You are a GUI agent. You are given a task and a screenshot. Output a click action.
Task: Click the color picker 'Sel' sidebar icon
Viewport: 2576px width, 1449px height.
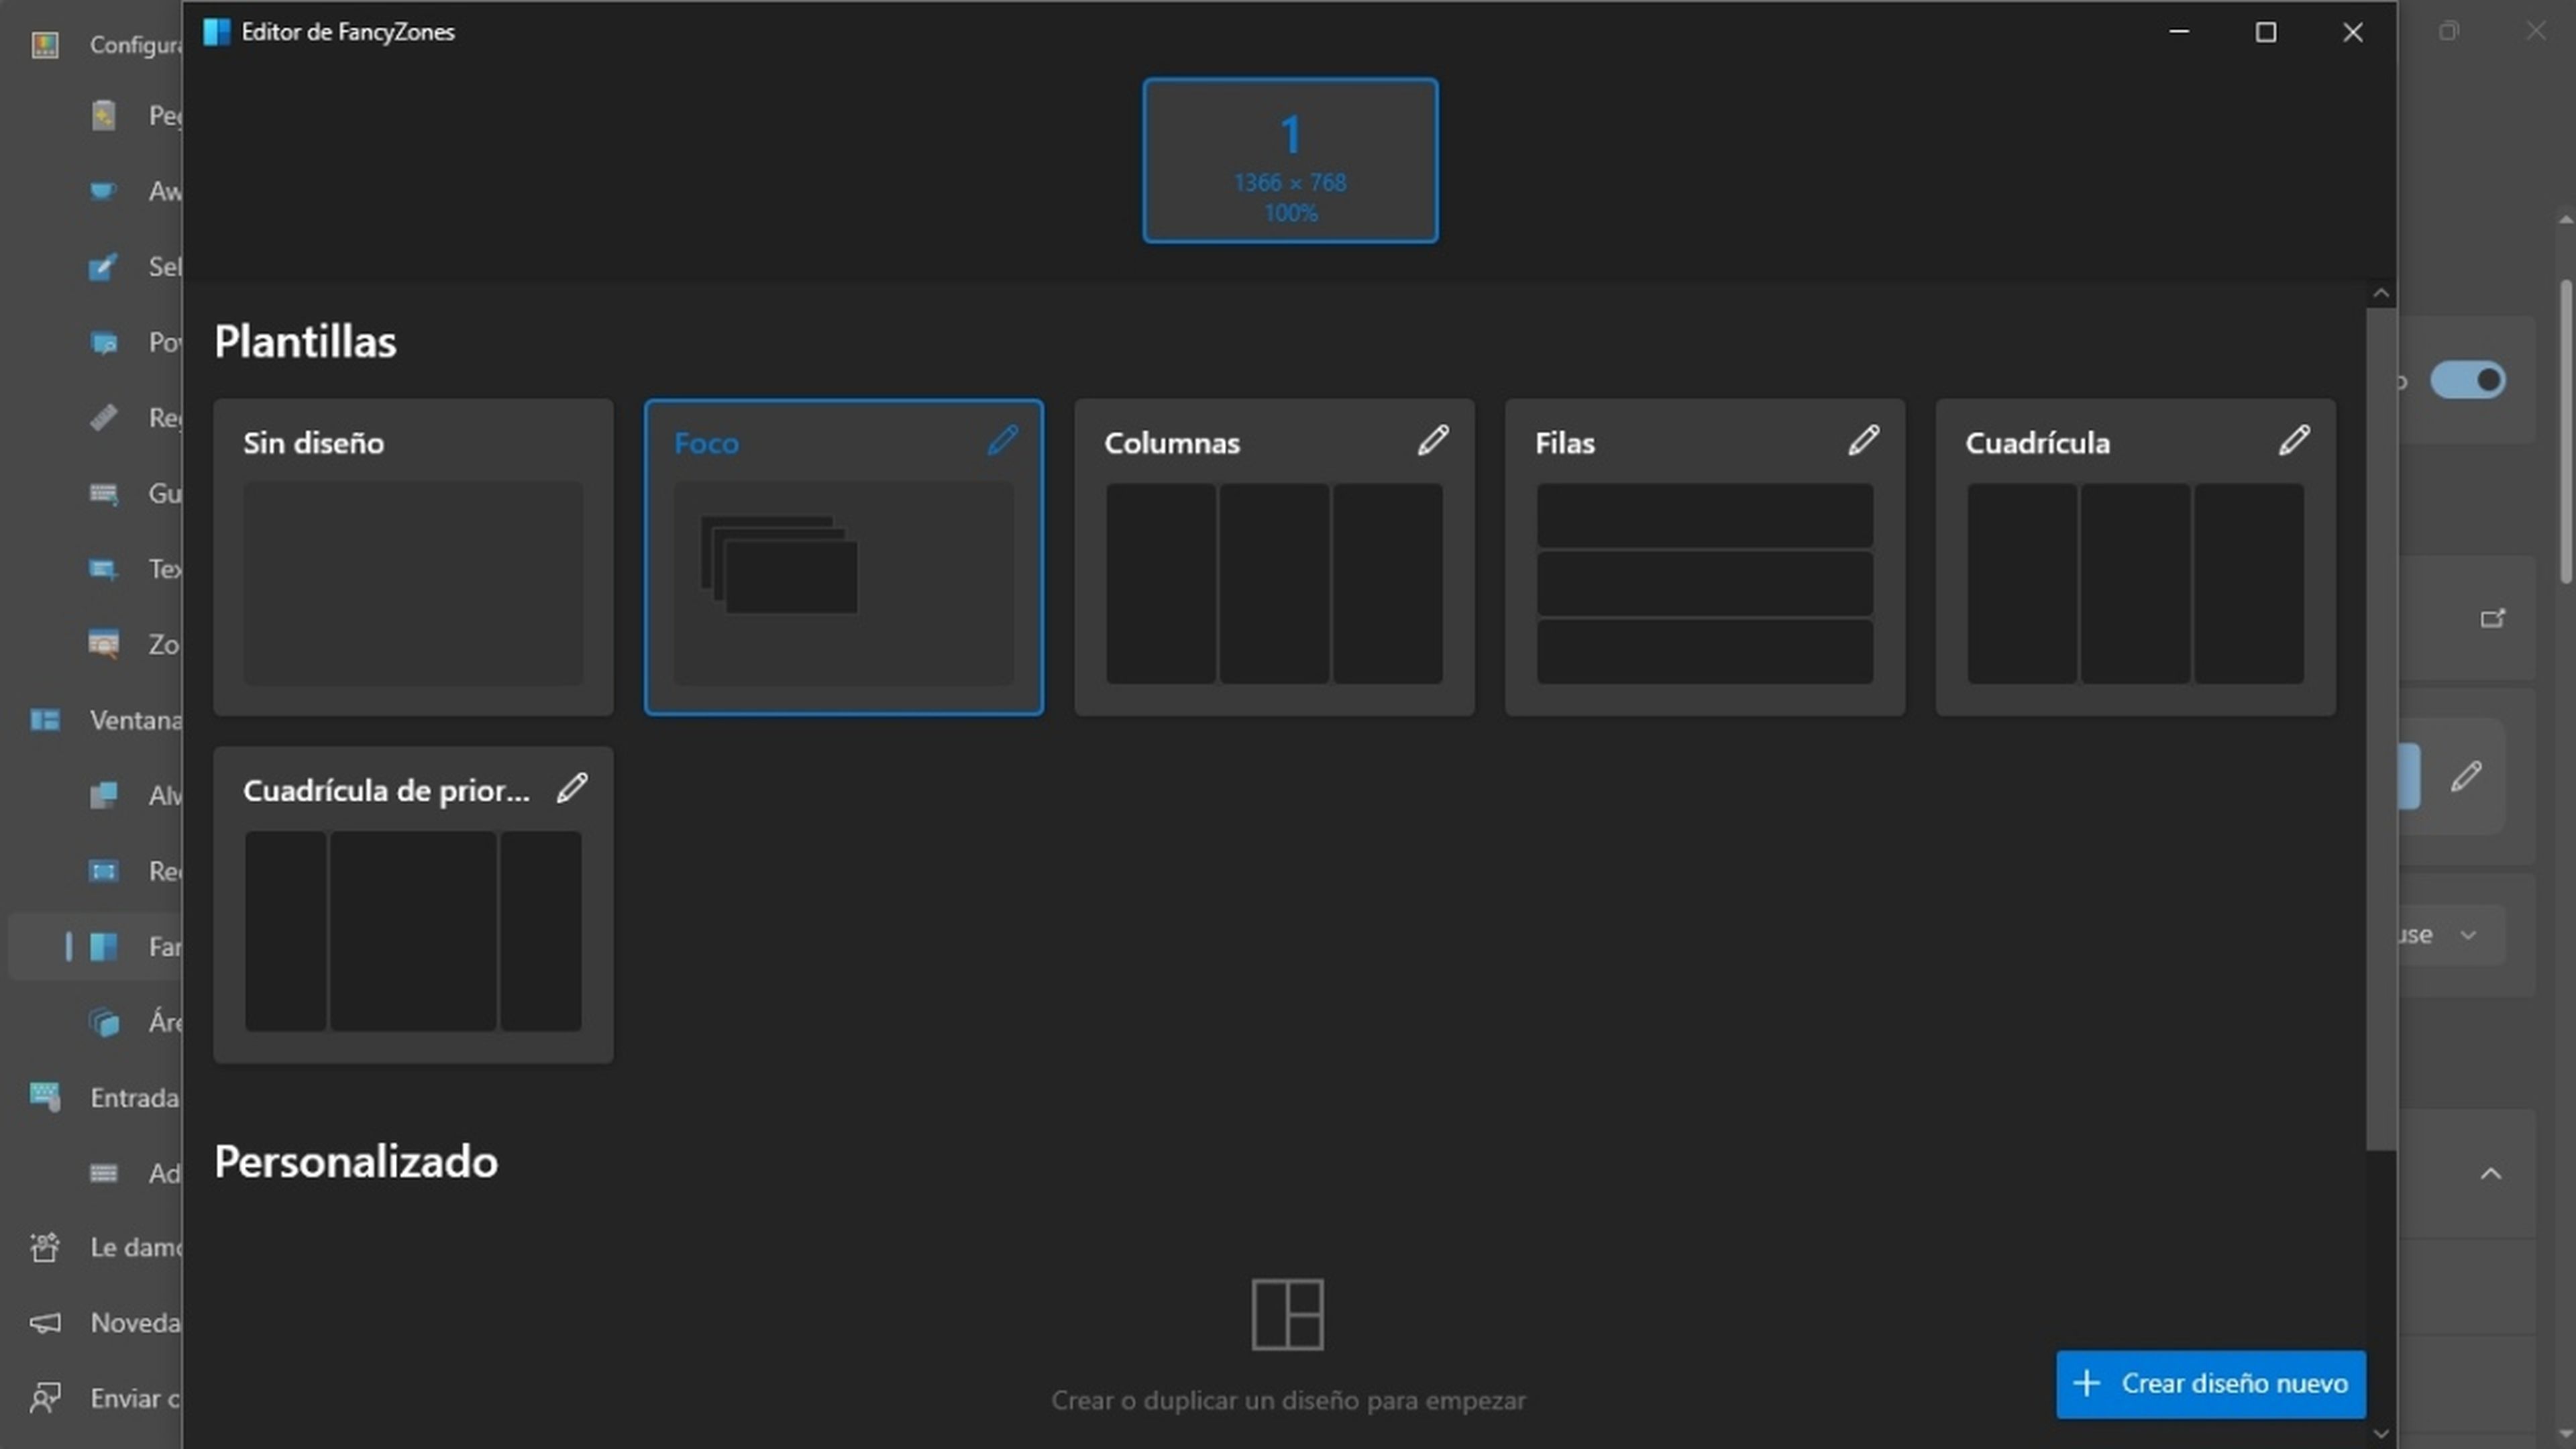[x=103, y=266]
